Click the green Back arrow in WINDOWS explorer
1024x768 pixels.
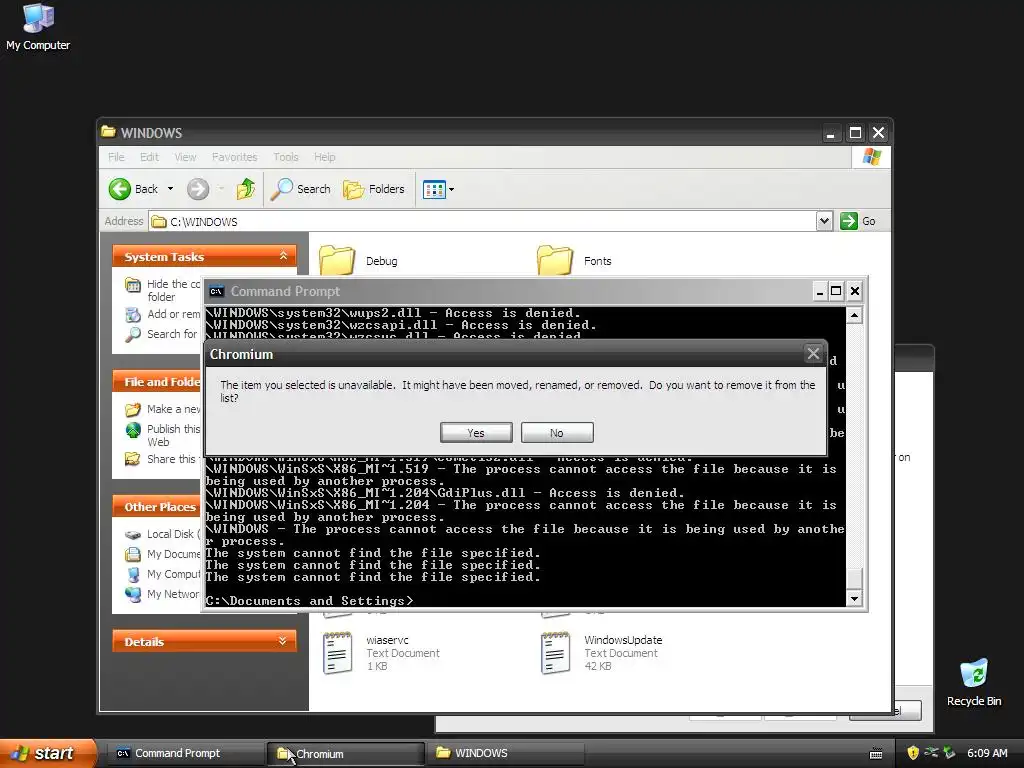pos(120,189)
